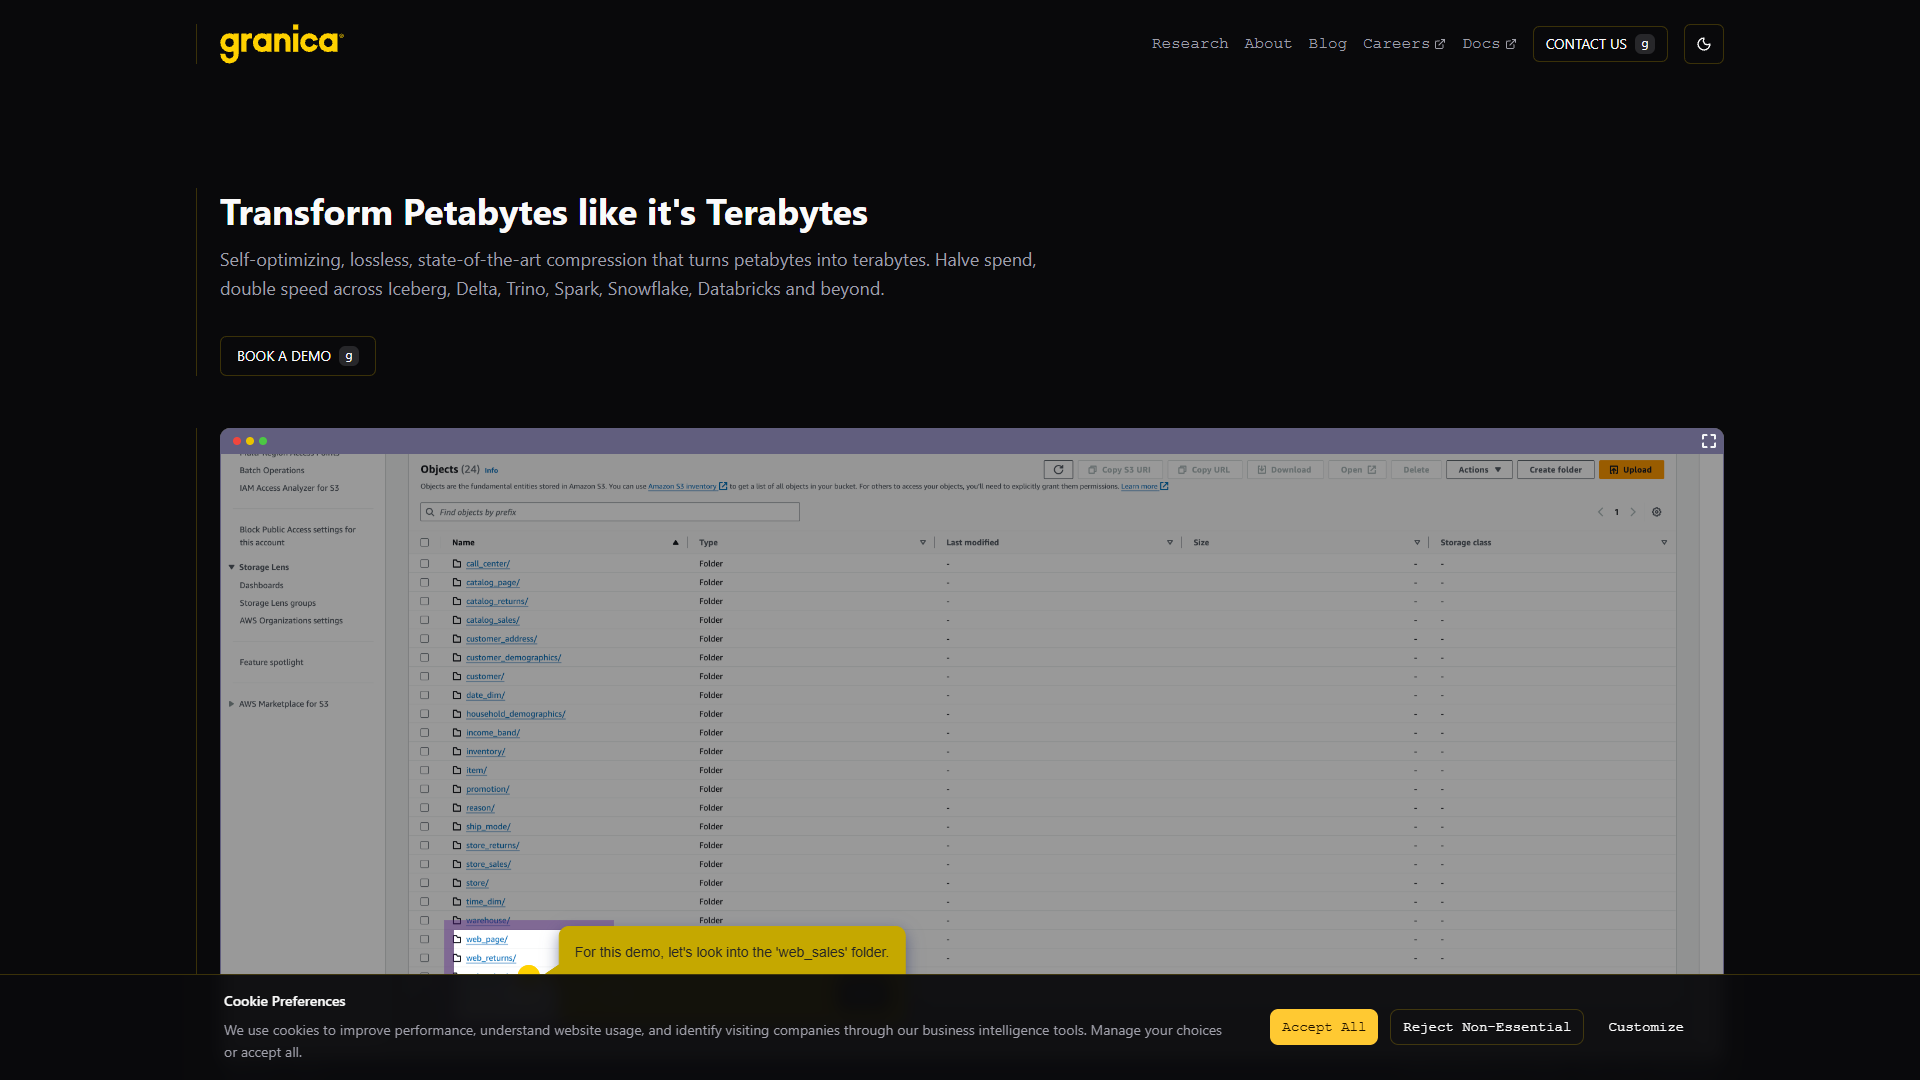
Task: Check the call_center/ row checkbox
Action: (x=425, y=564)
